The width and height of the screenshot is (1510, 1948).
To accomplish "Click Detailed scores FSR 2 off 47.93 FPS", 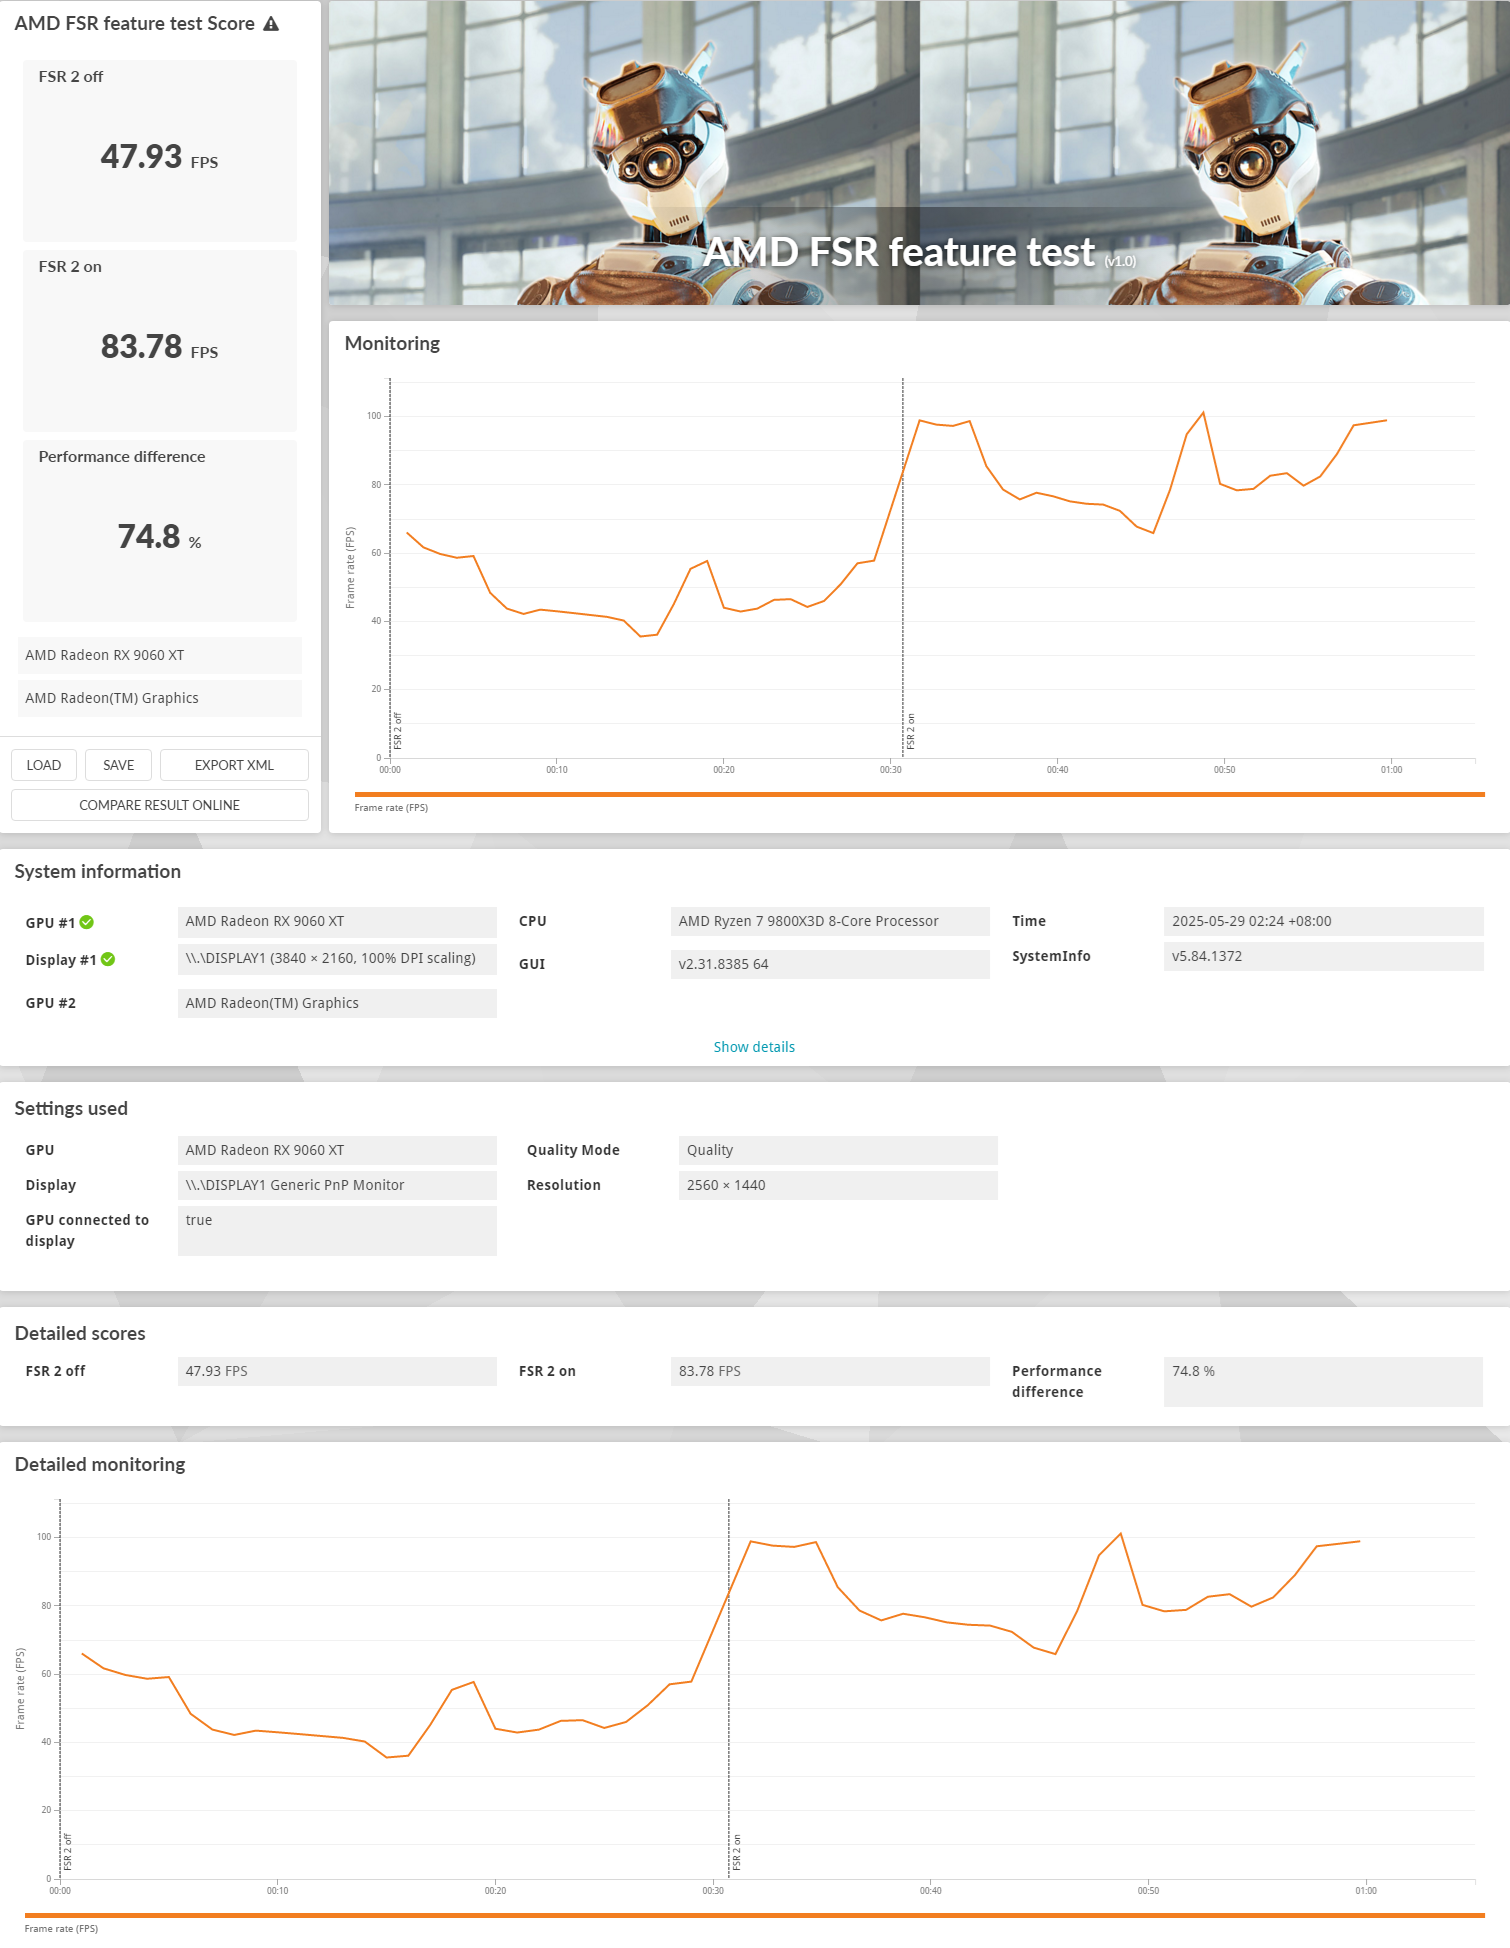I will pyautogui.click(x=337, y=1371).
